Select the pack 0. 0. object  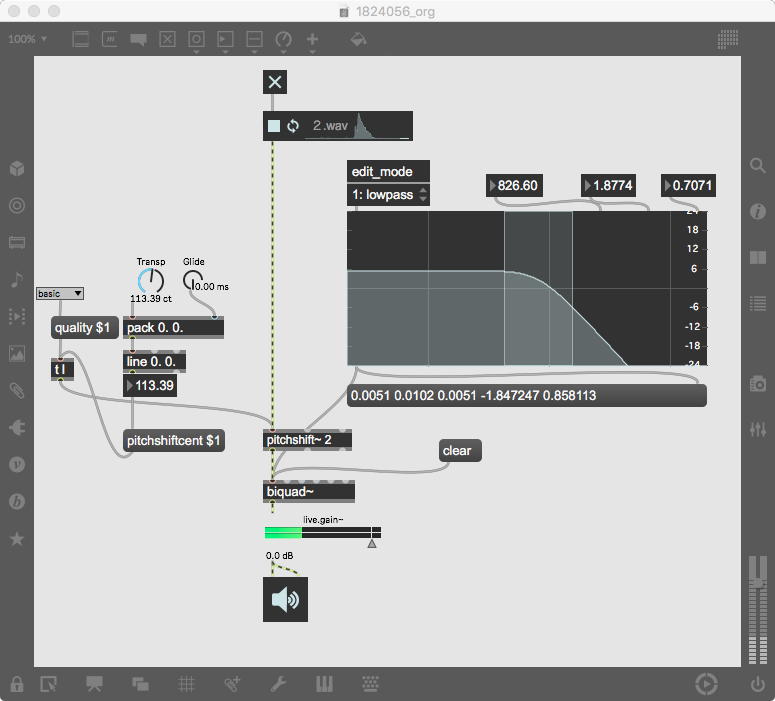173,328
